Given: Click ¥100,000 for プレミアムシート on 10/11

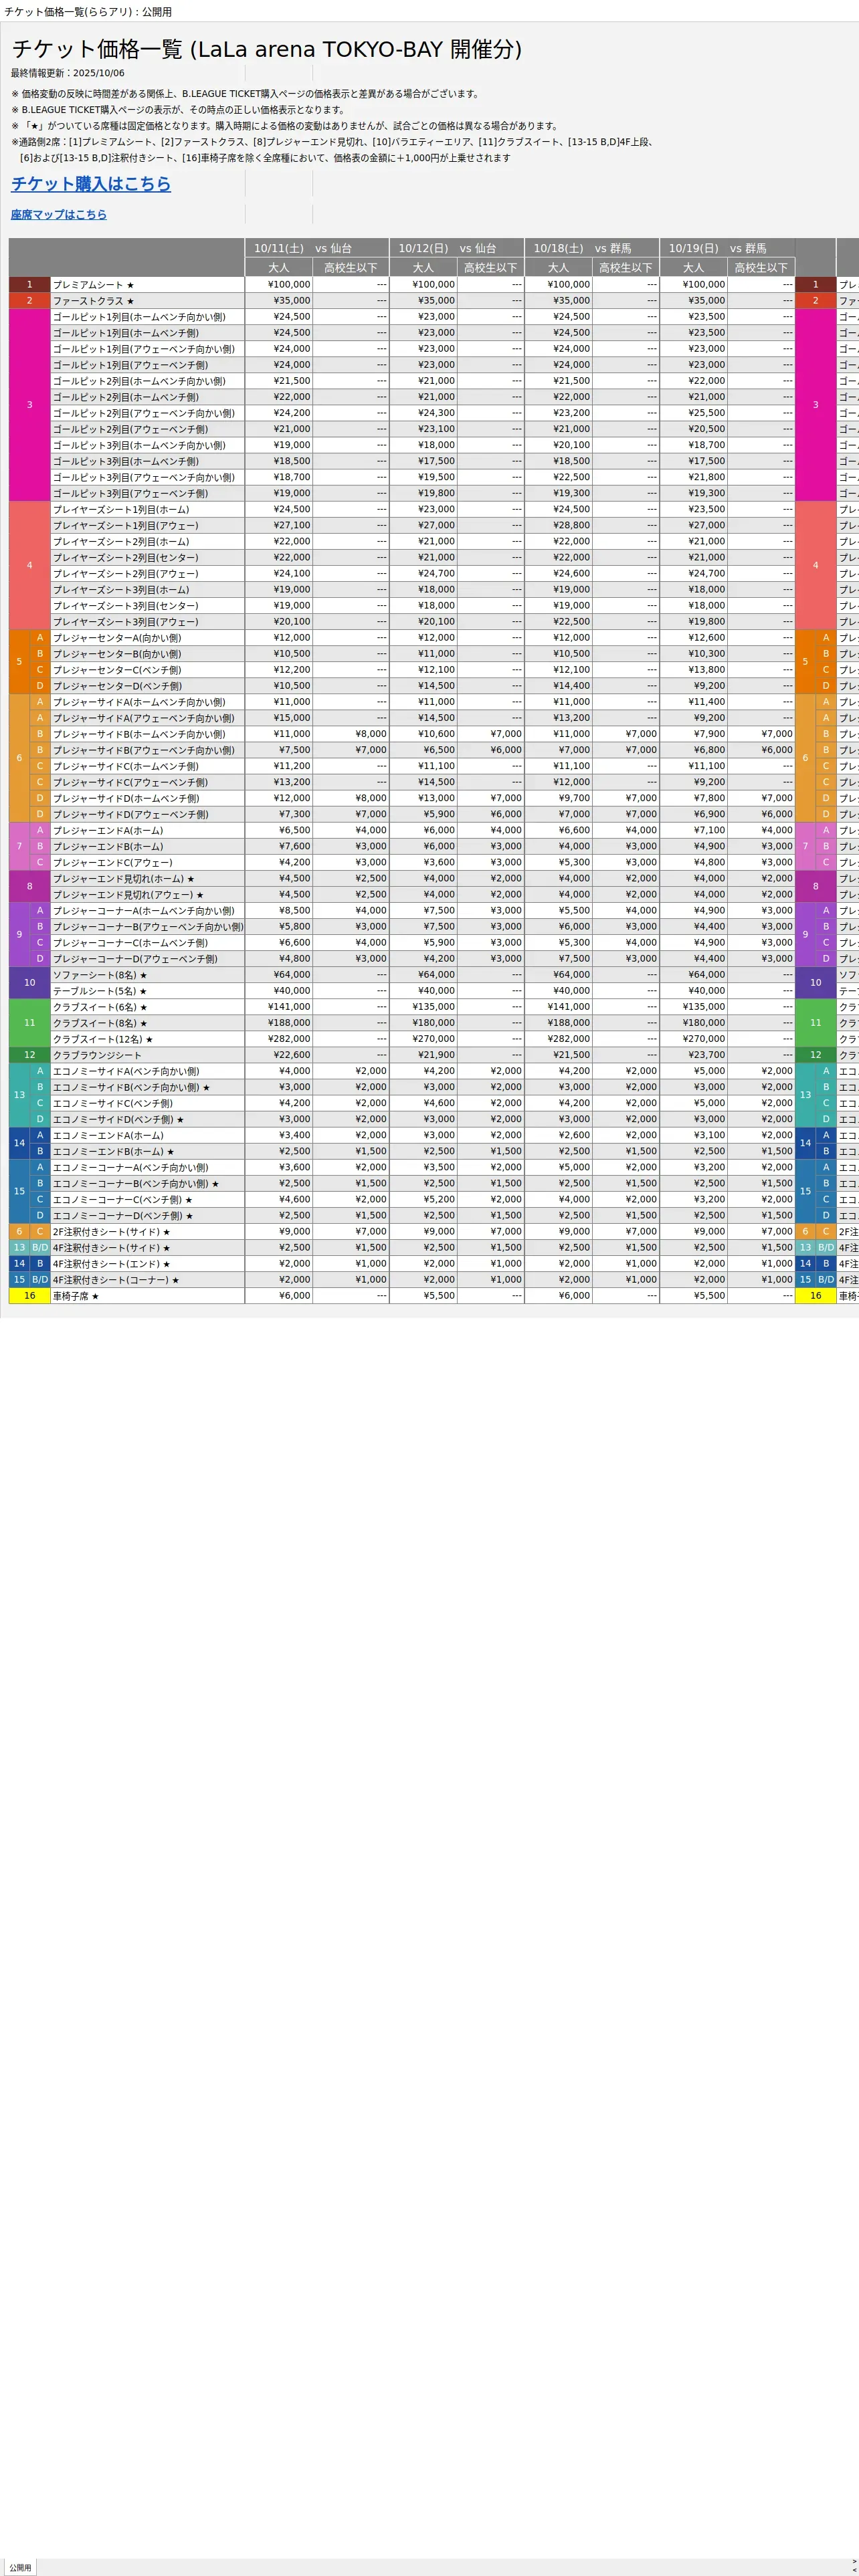Looking at the screenshot, I should 279,285.
